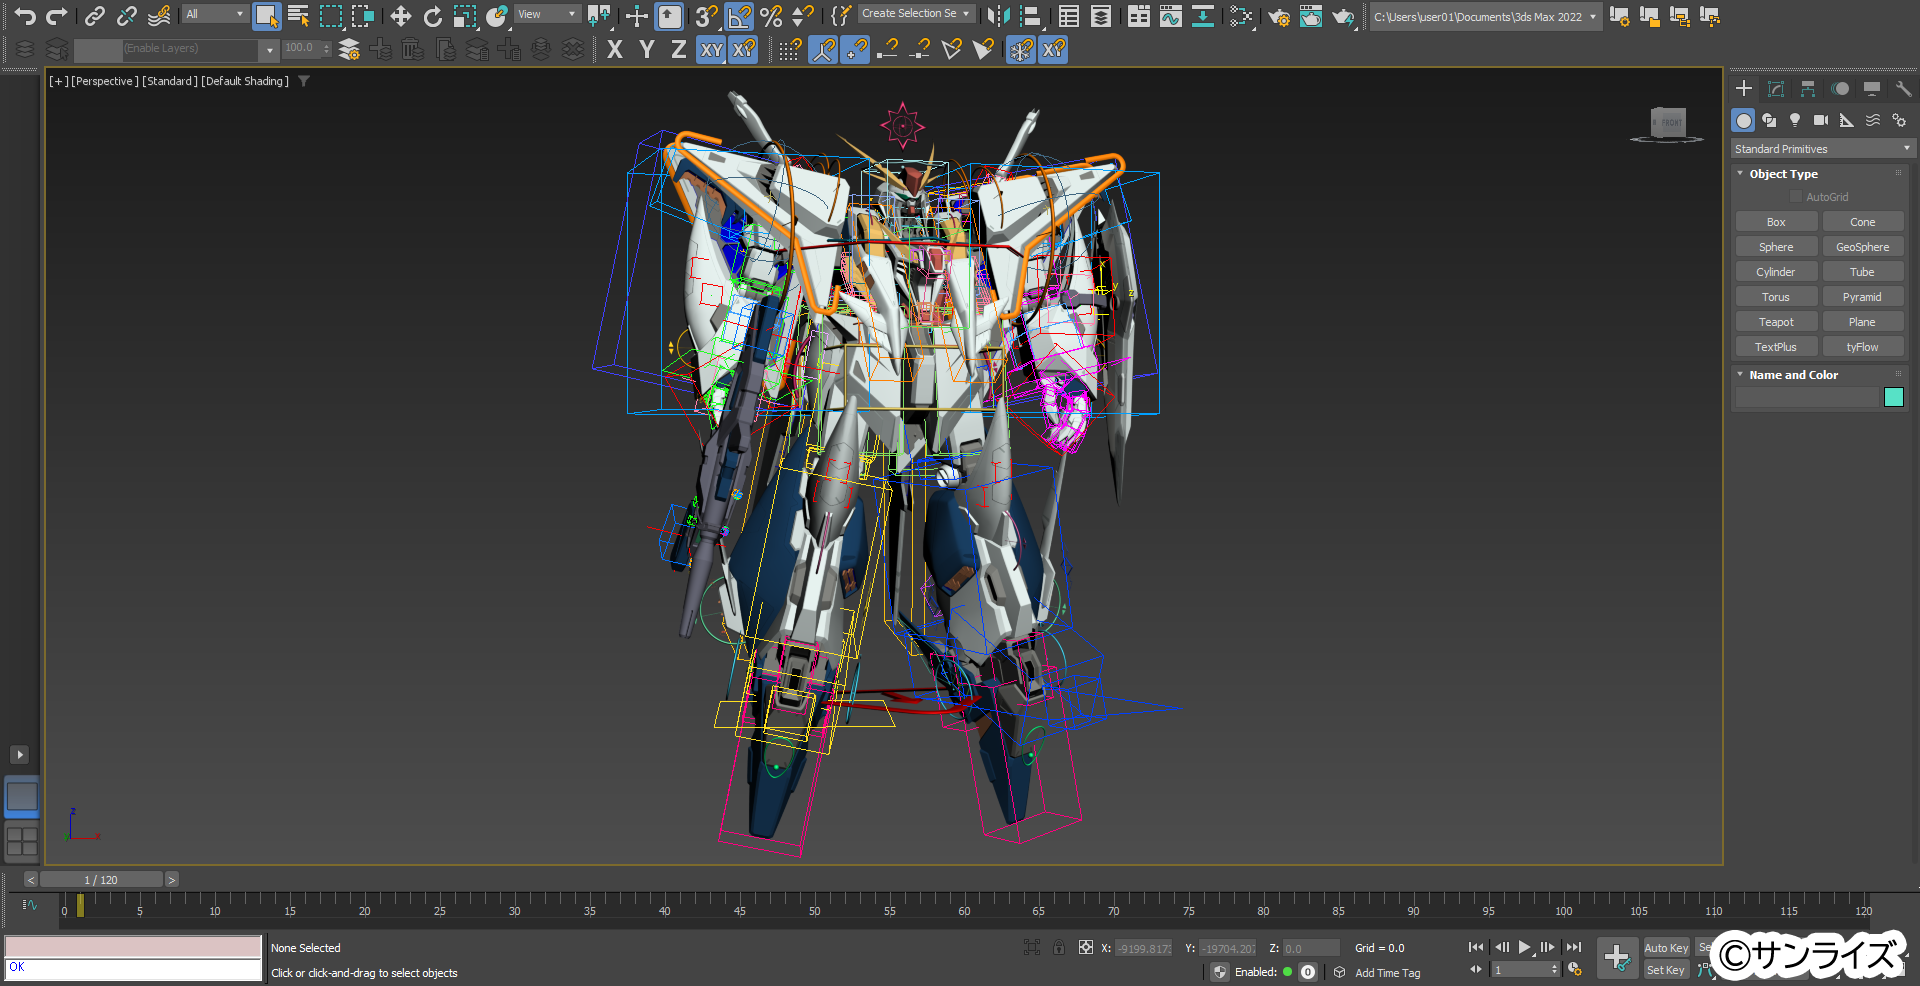Click the TextPlus button

click(1776, 347)
